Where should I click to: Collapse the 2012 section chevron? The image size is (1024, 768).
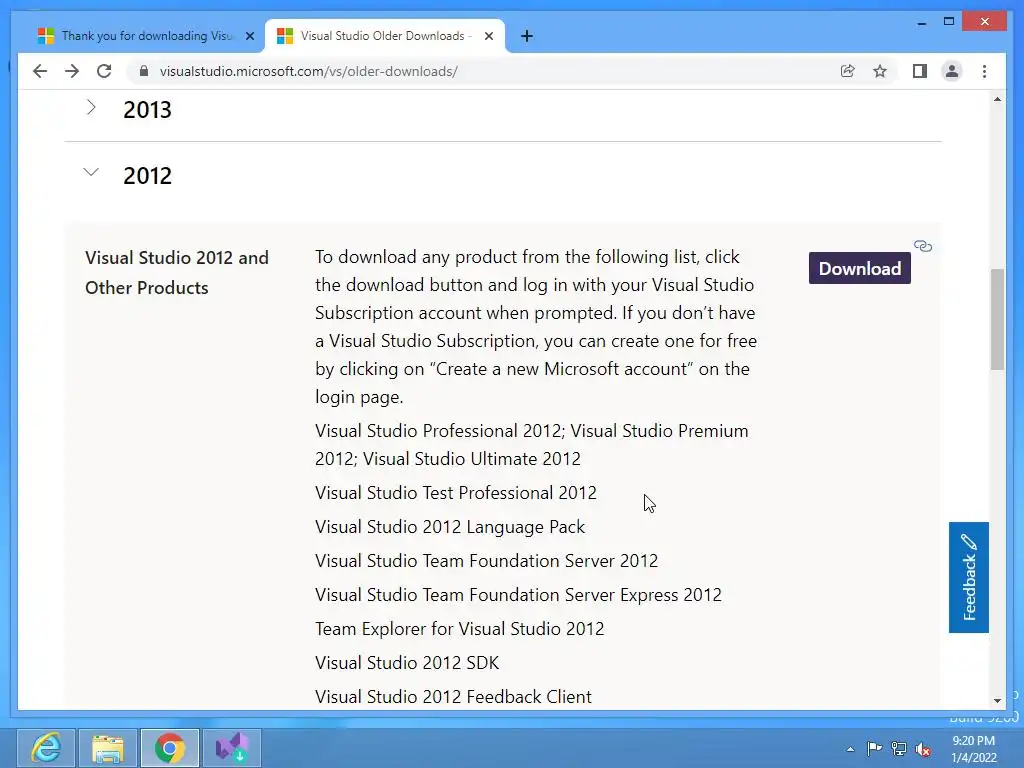pyautogui.click(x=91, y=172)
